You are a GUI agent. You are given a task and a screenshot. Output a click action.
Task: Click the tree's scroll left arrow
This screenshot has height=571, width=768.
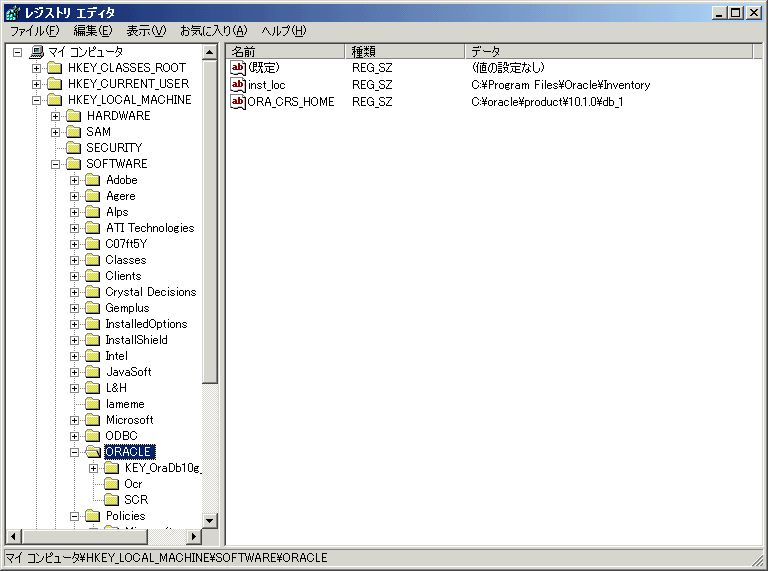pyautogui.click(x=13, y=536)
